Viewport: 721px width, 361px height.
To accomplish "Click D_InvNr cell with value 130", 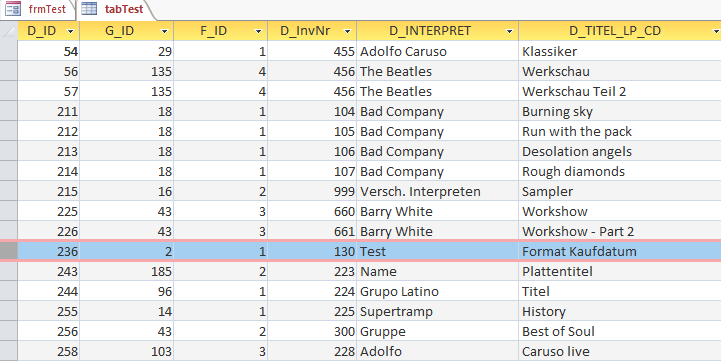I will [312, 251].
